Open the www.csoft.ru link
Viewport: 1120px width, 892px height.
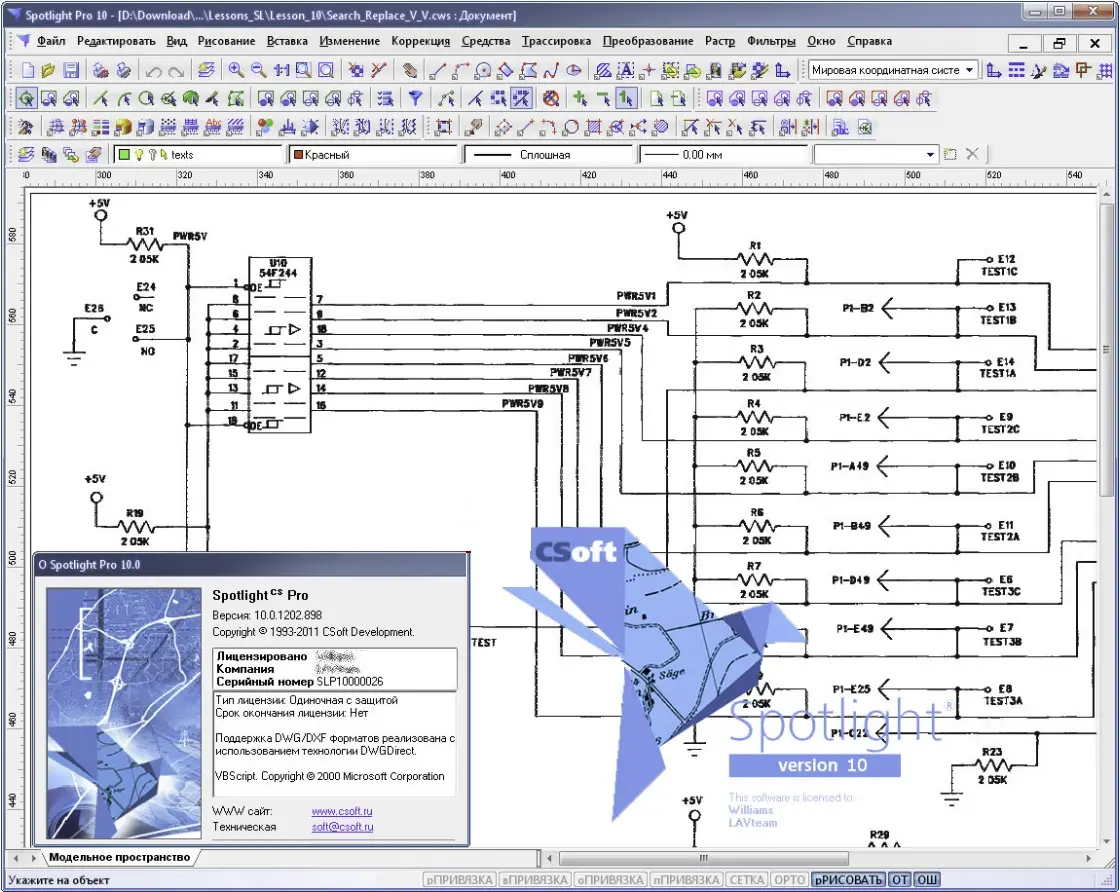342,811
